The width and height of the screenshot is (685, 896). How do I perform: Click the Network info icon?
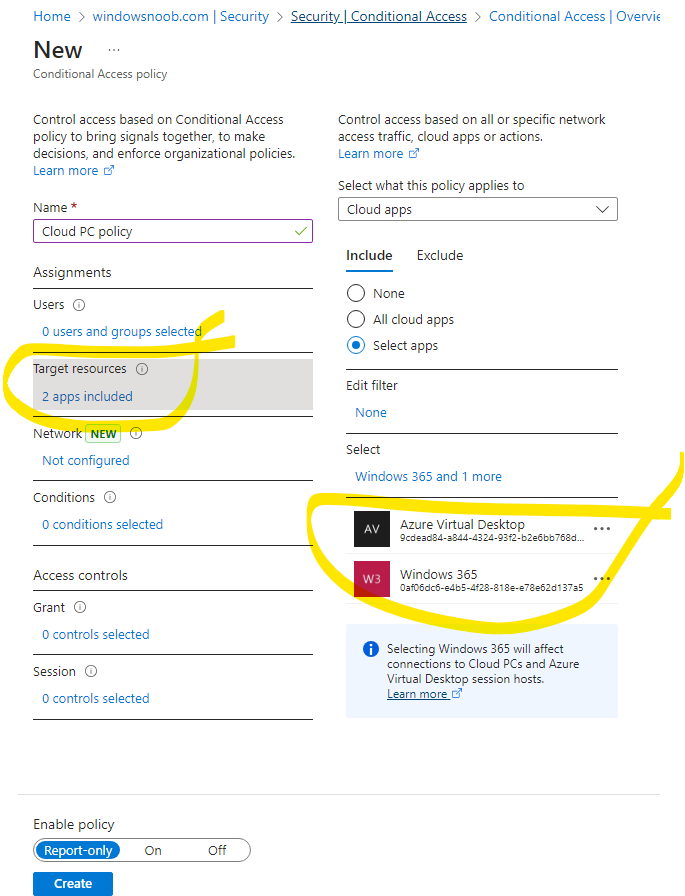135,434
